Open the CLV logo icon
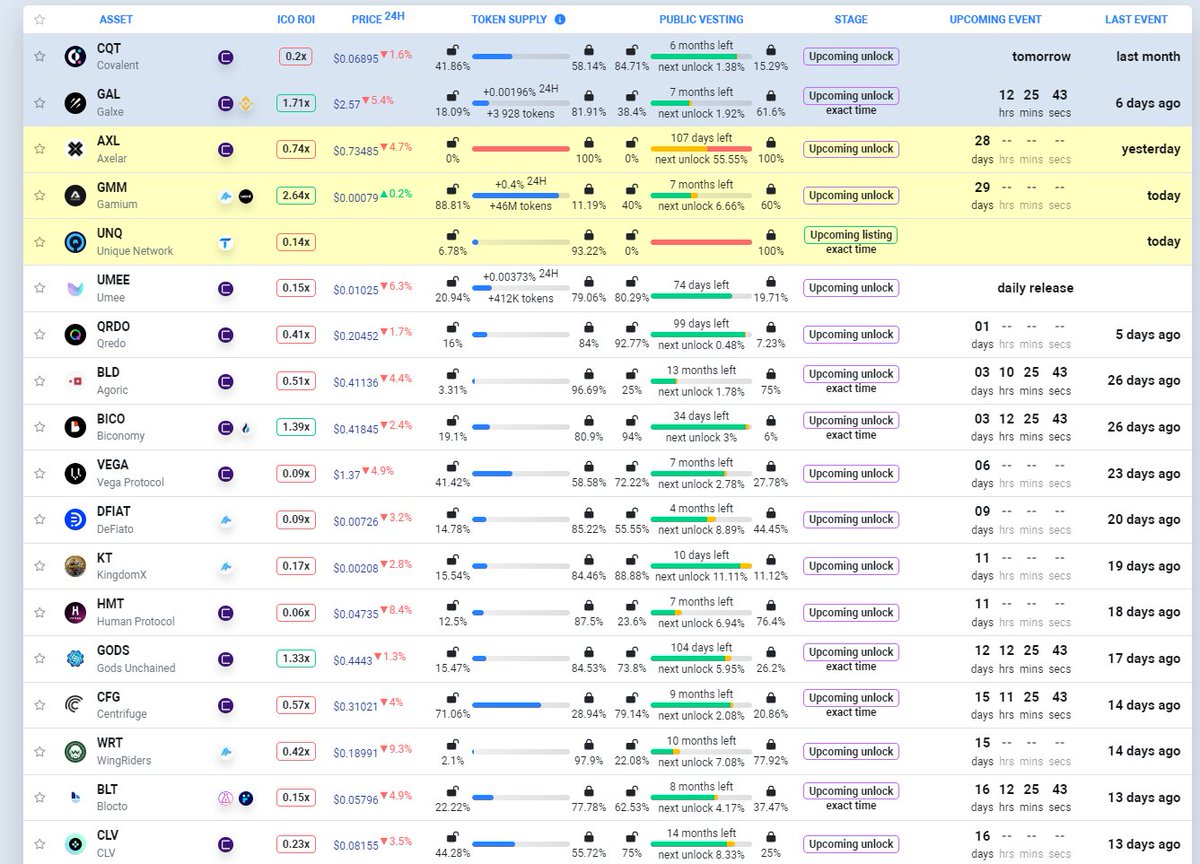Screen dimensions: 1200x864 [75, 844]
